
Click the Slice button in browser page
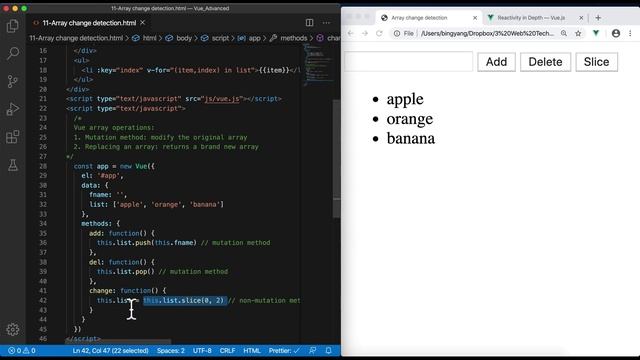tap(596, 62)
